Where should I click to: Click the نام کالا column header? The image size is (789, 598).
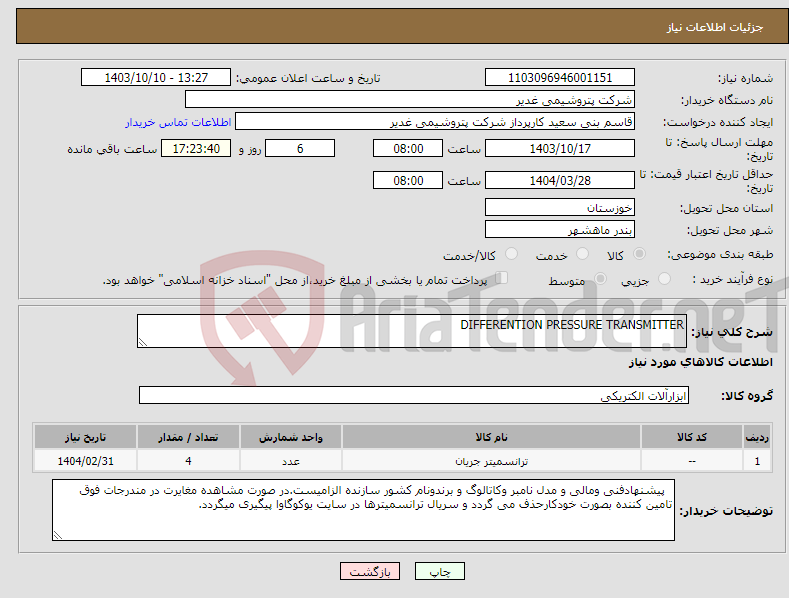[x=491, y=437]
